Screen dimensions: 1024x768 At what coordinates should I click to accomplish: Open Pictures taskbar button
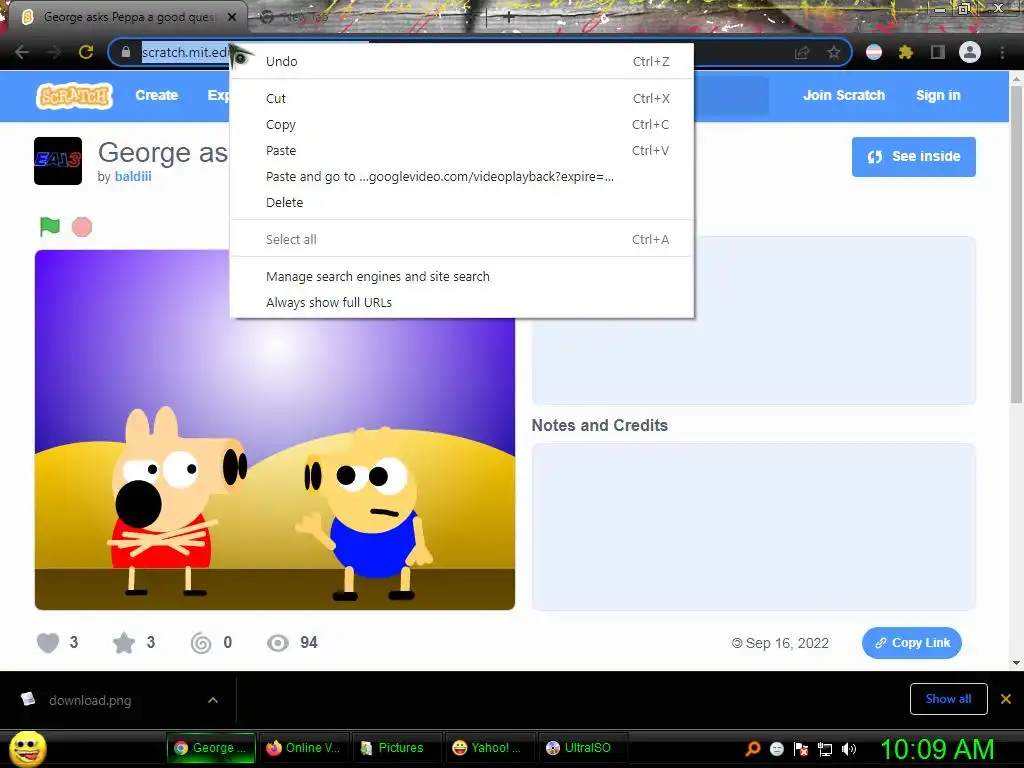click(x=397, y=748)
